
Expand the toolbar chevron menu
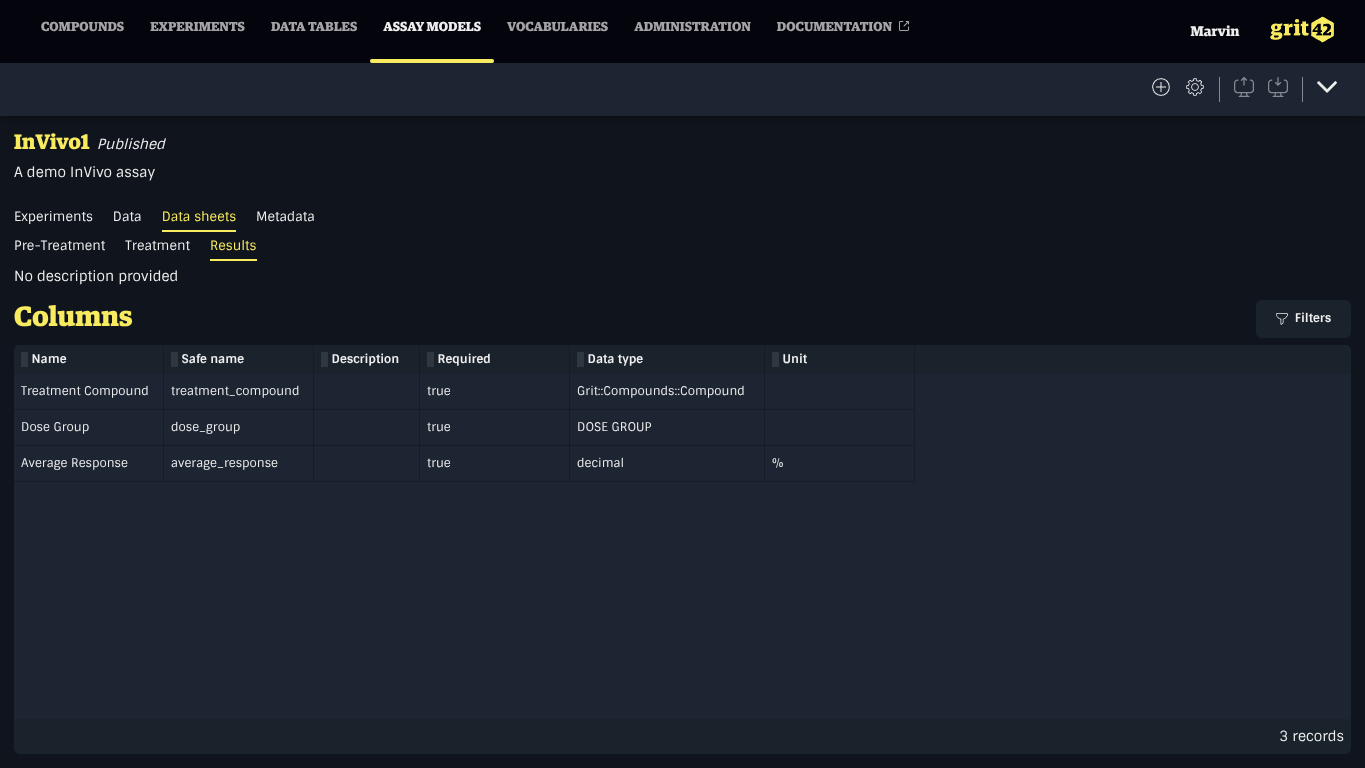tap(1327, 87)
